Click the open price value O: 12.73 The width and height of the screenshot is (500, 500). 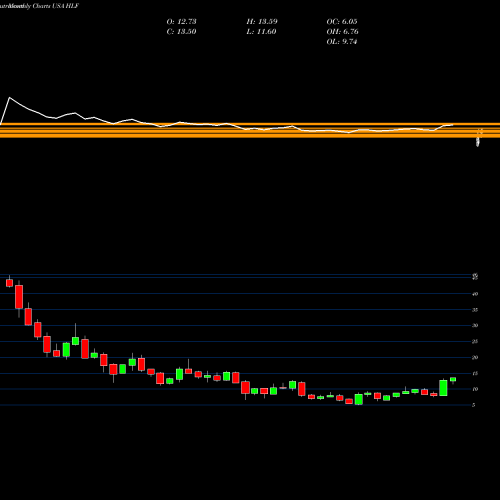(x=181, y=22)
